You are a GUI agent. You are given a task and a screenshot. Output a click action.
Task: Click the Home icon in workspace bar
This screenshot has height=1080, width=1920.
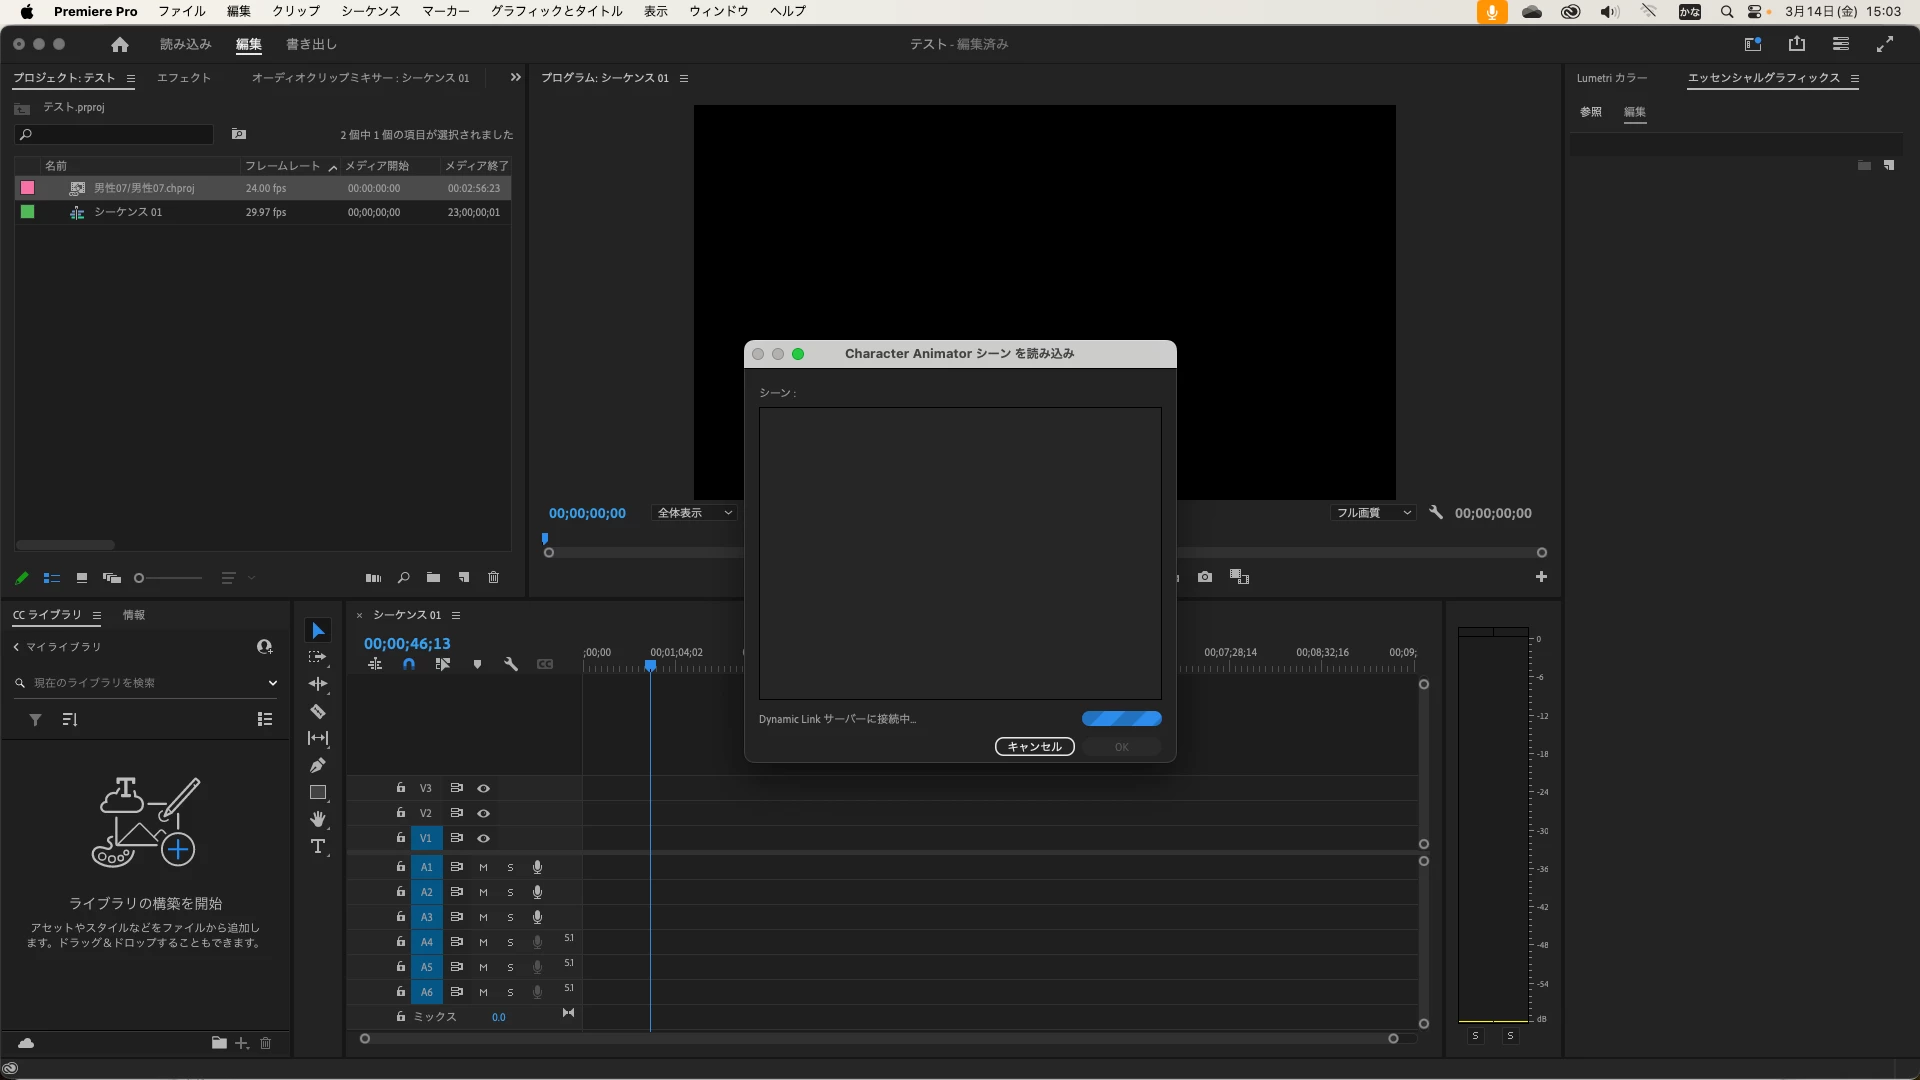[120, 44]
